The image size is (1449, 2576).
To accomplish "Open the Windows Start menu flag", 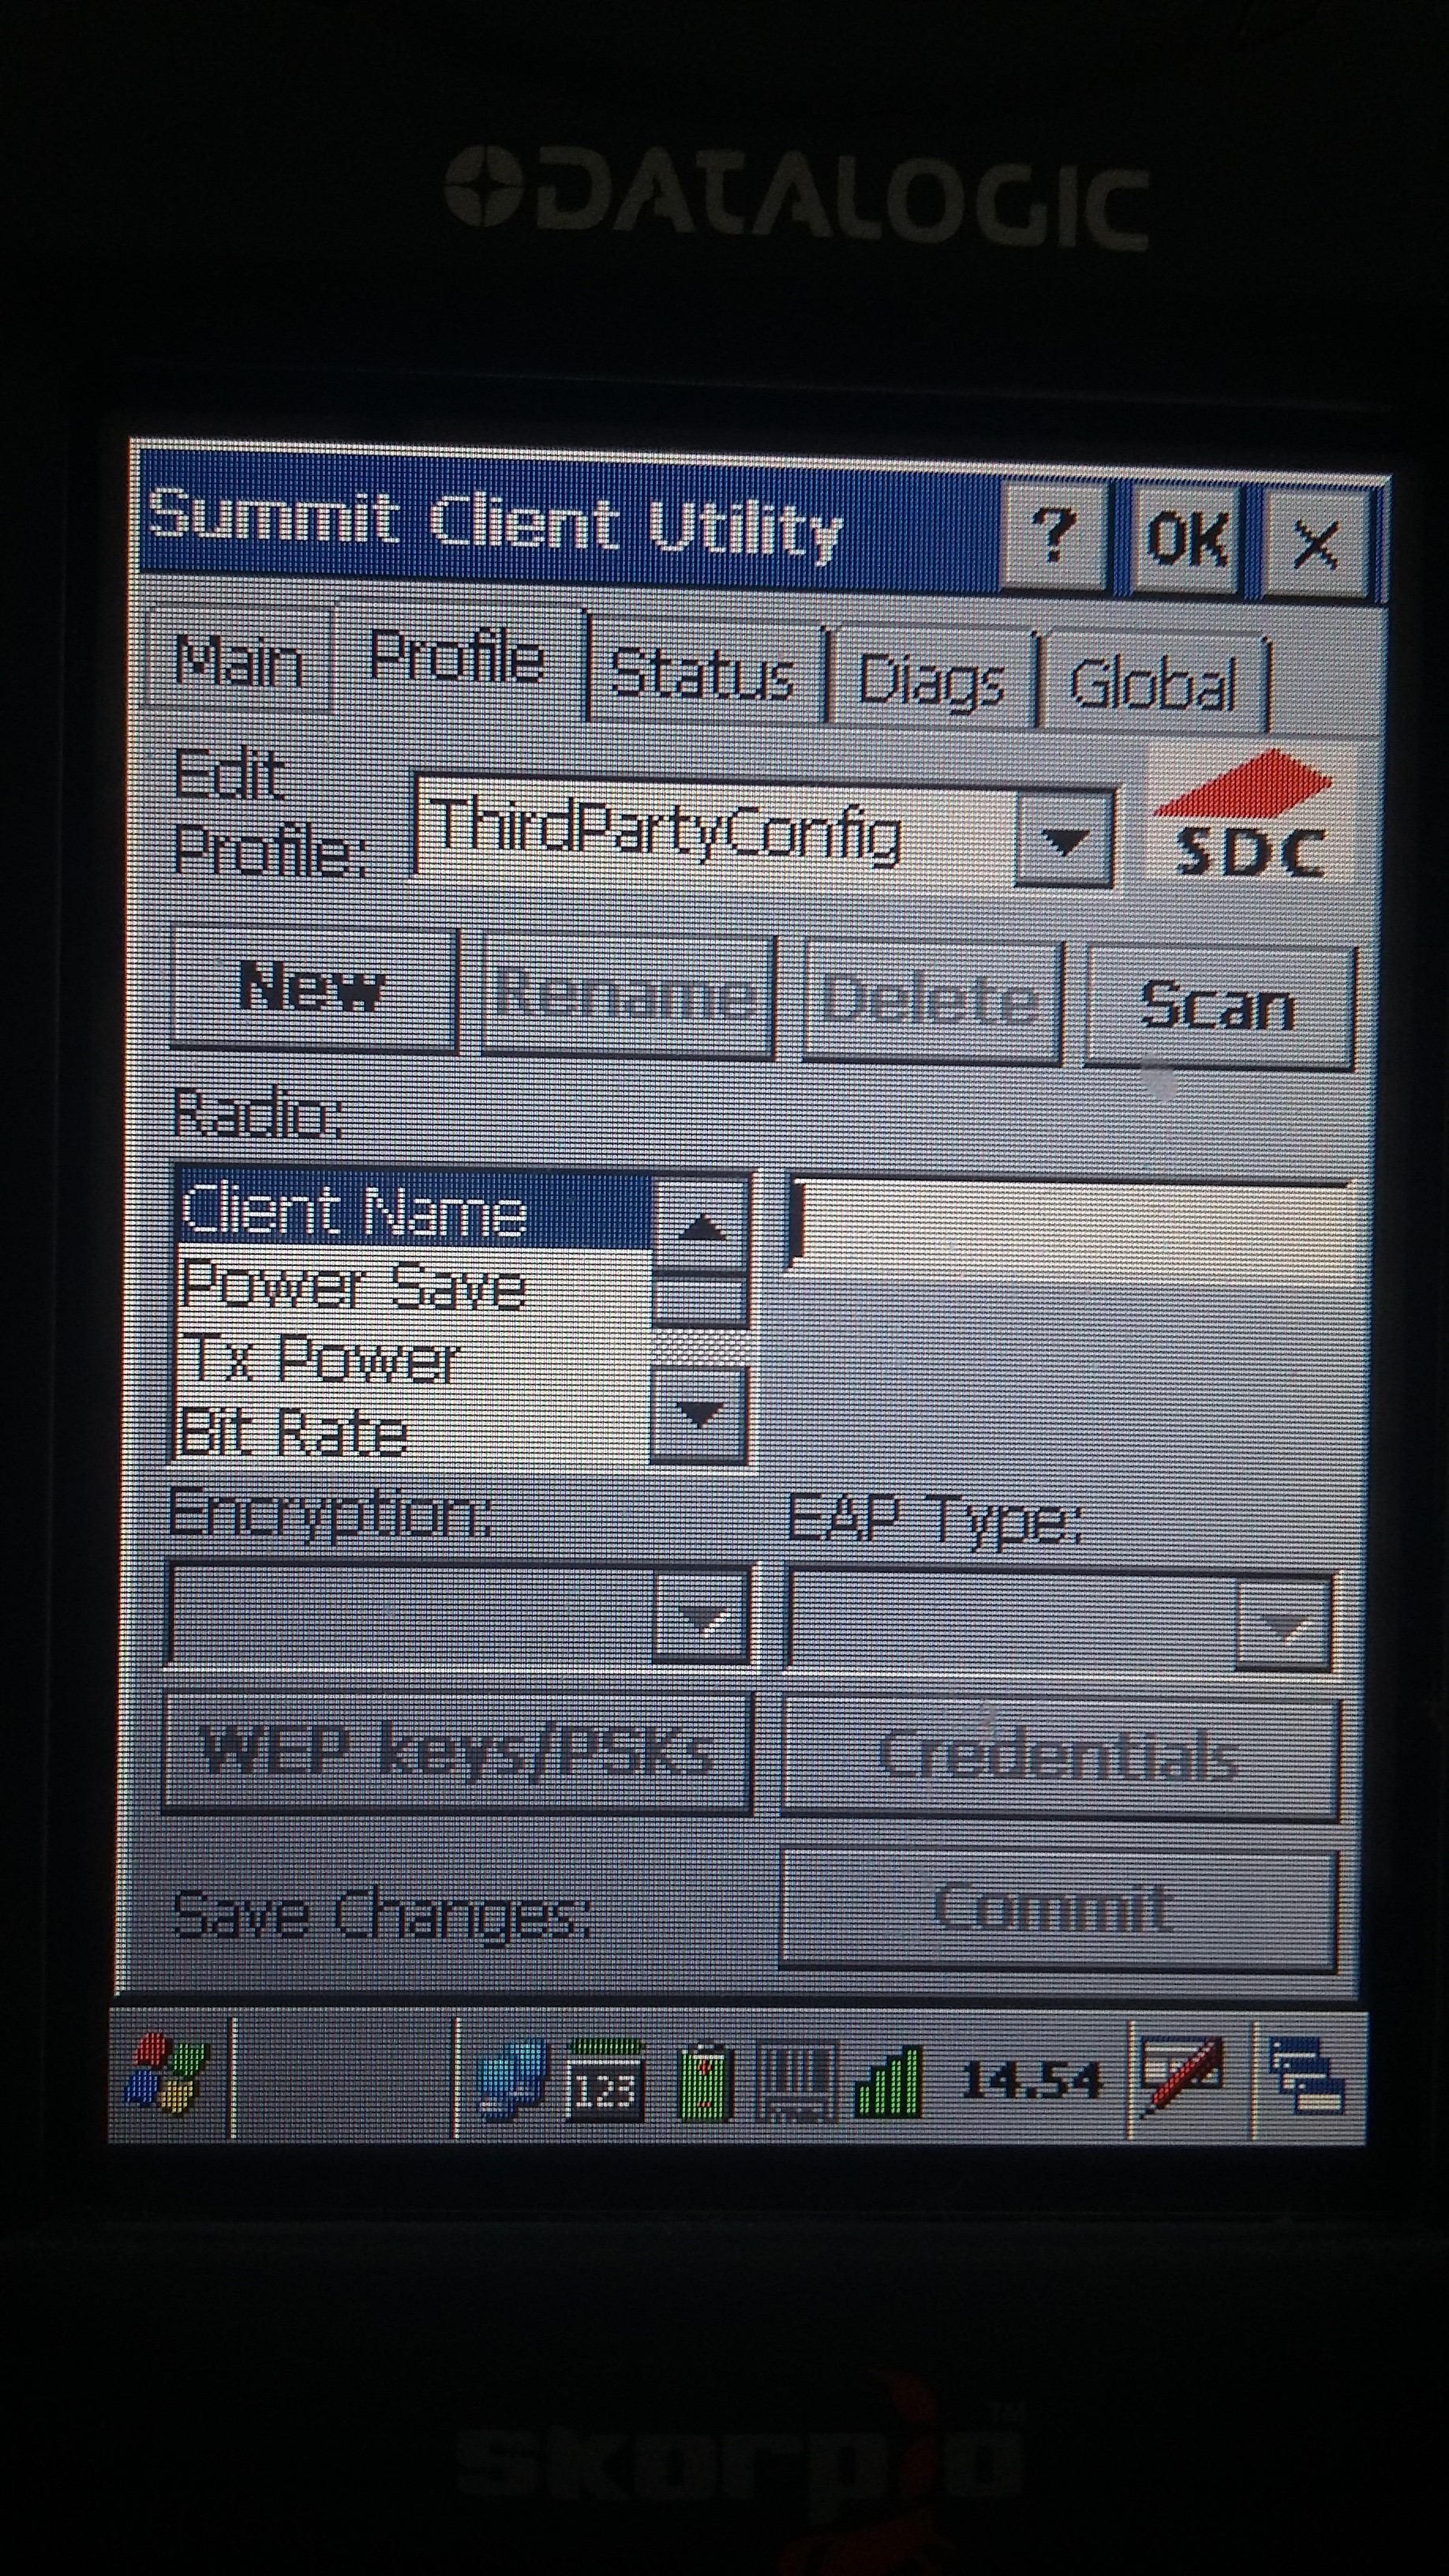I will coord(166,2074).
